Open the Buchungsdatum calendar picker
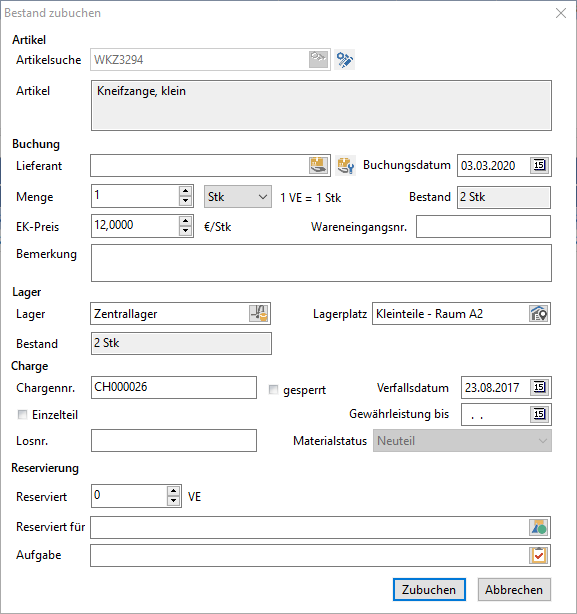The height and width of the screenshot is (614, 577). pyautogui.click(x=539, y=165)
